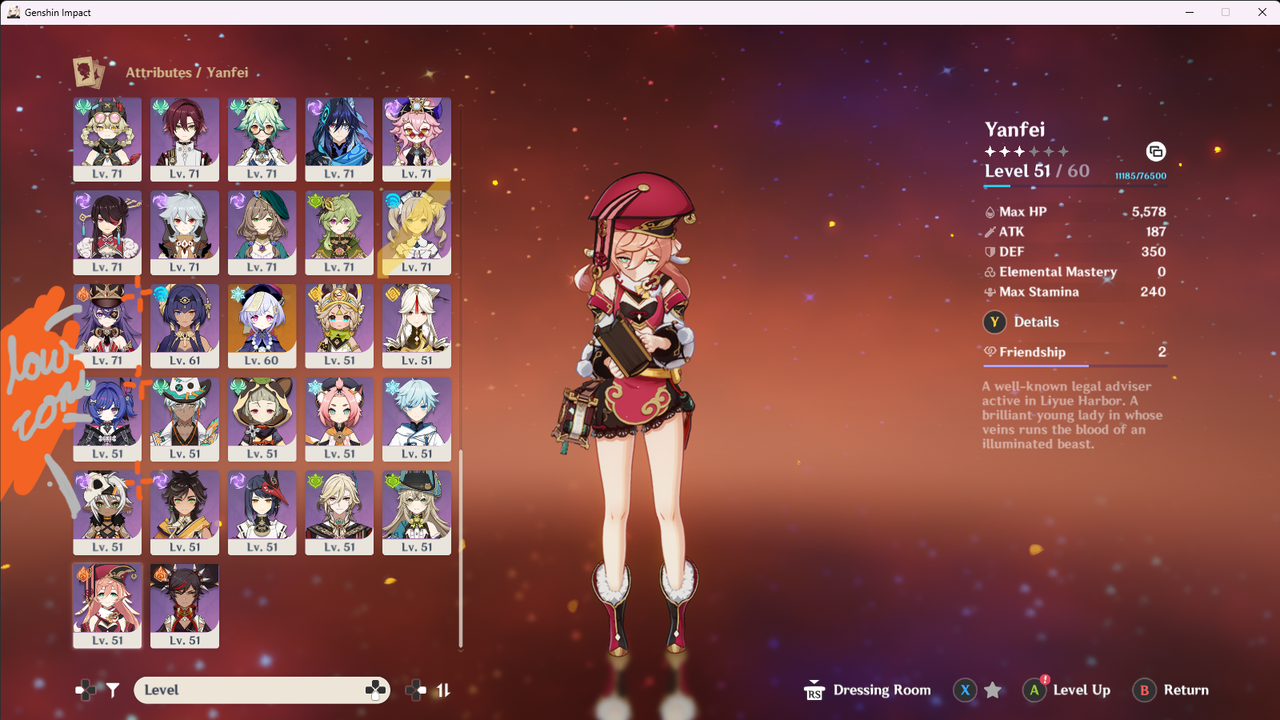
Task: Select Razor's portrait with grey hair
Action: pos(184,232)
